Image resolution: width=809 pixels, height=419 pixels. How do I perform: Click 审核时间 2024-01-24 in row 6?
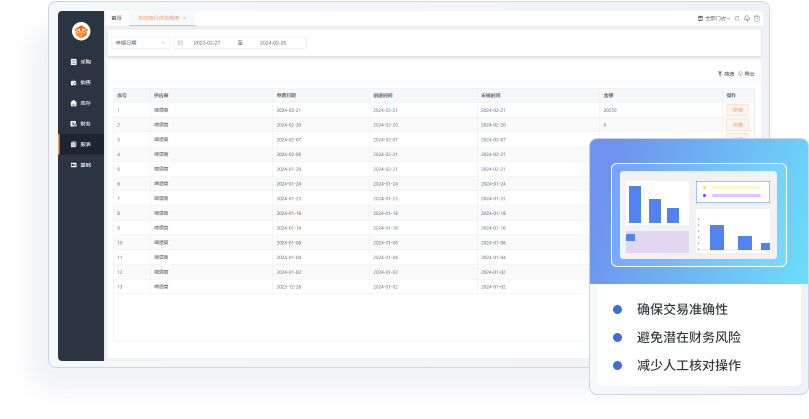pos(493,184)
